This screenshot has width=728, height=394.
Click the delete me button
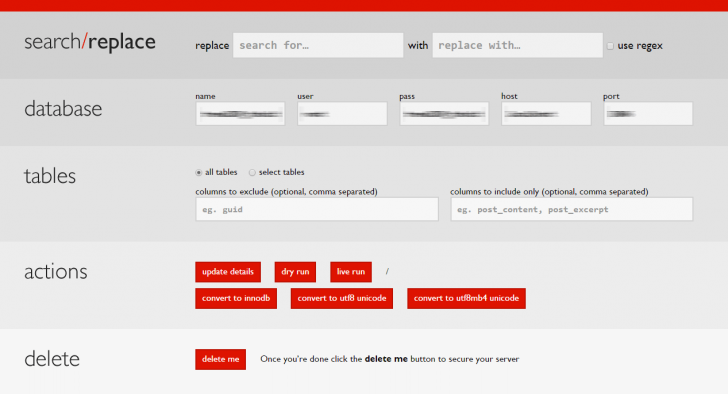(x=221, y=359)
